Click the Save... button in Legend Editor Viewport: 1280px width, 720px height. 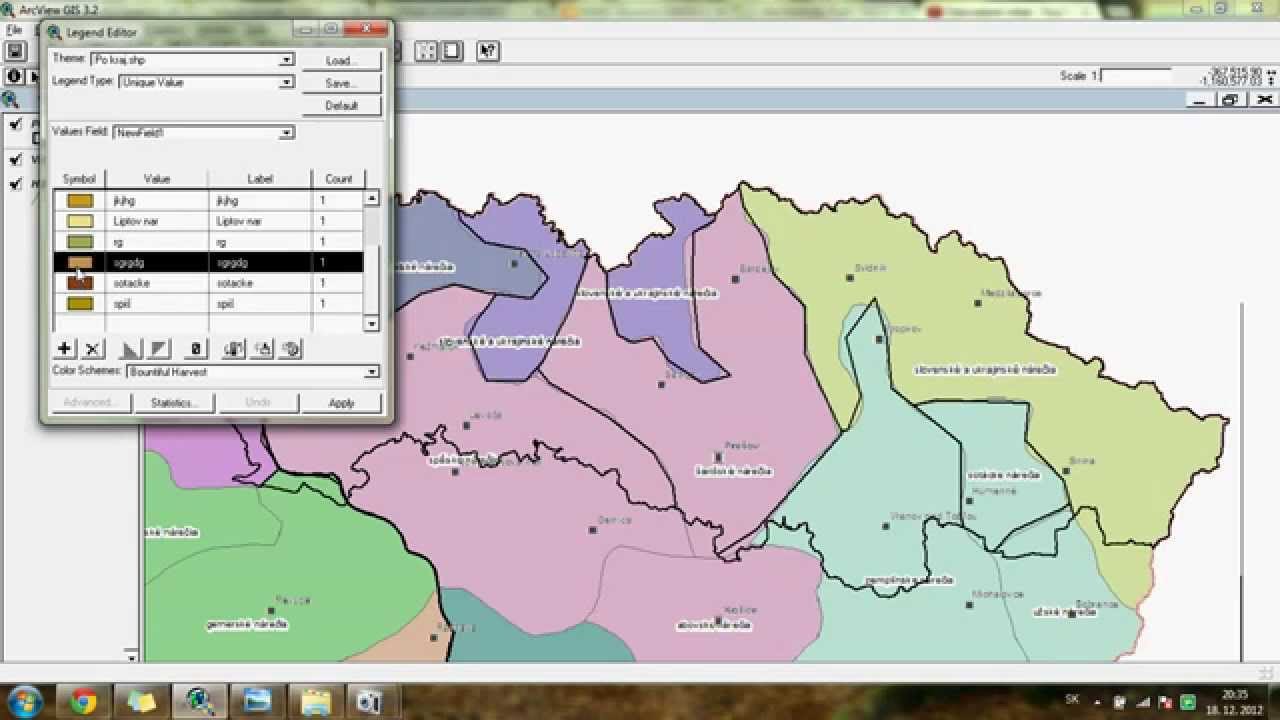tap(341, 83)
